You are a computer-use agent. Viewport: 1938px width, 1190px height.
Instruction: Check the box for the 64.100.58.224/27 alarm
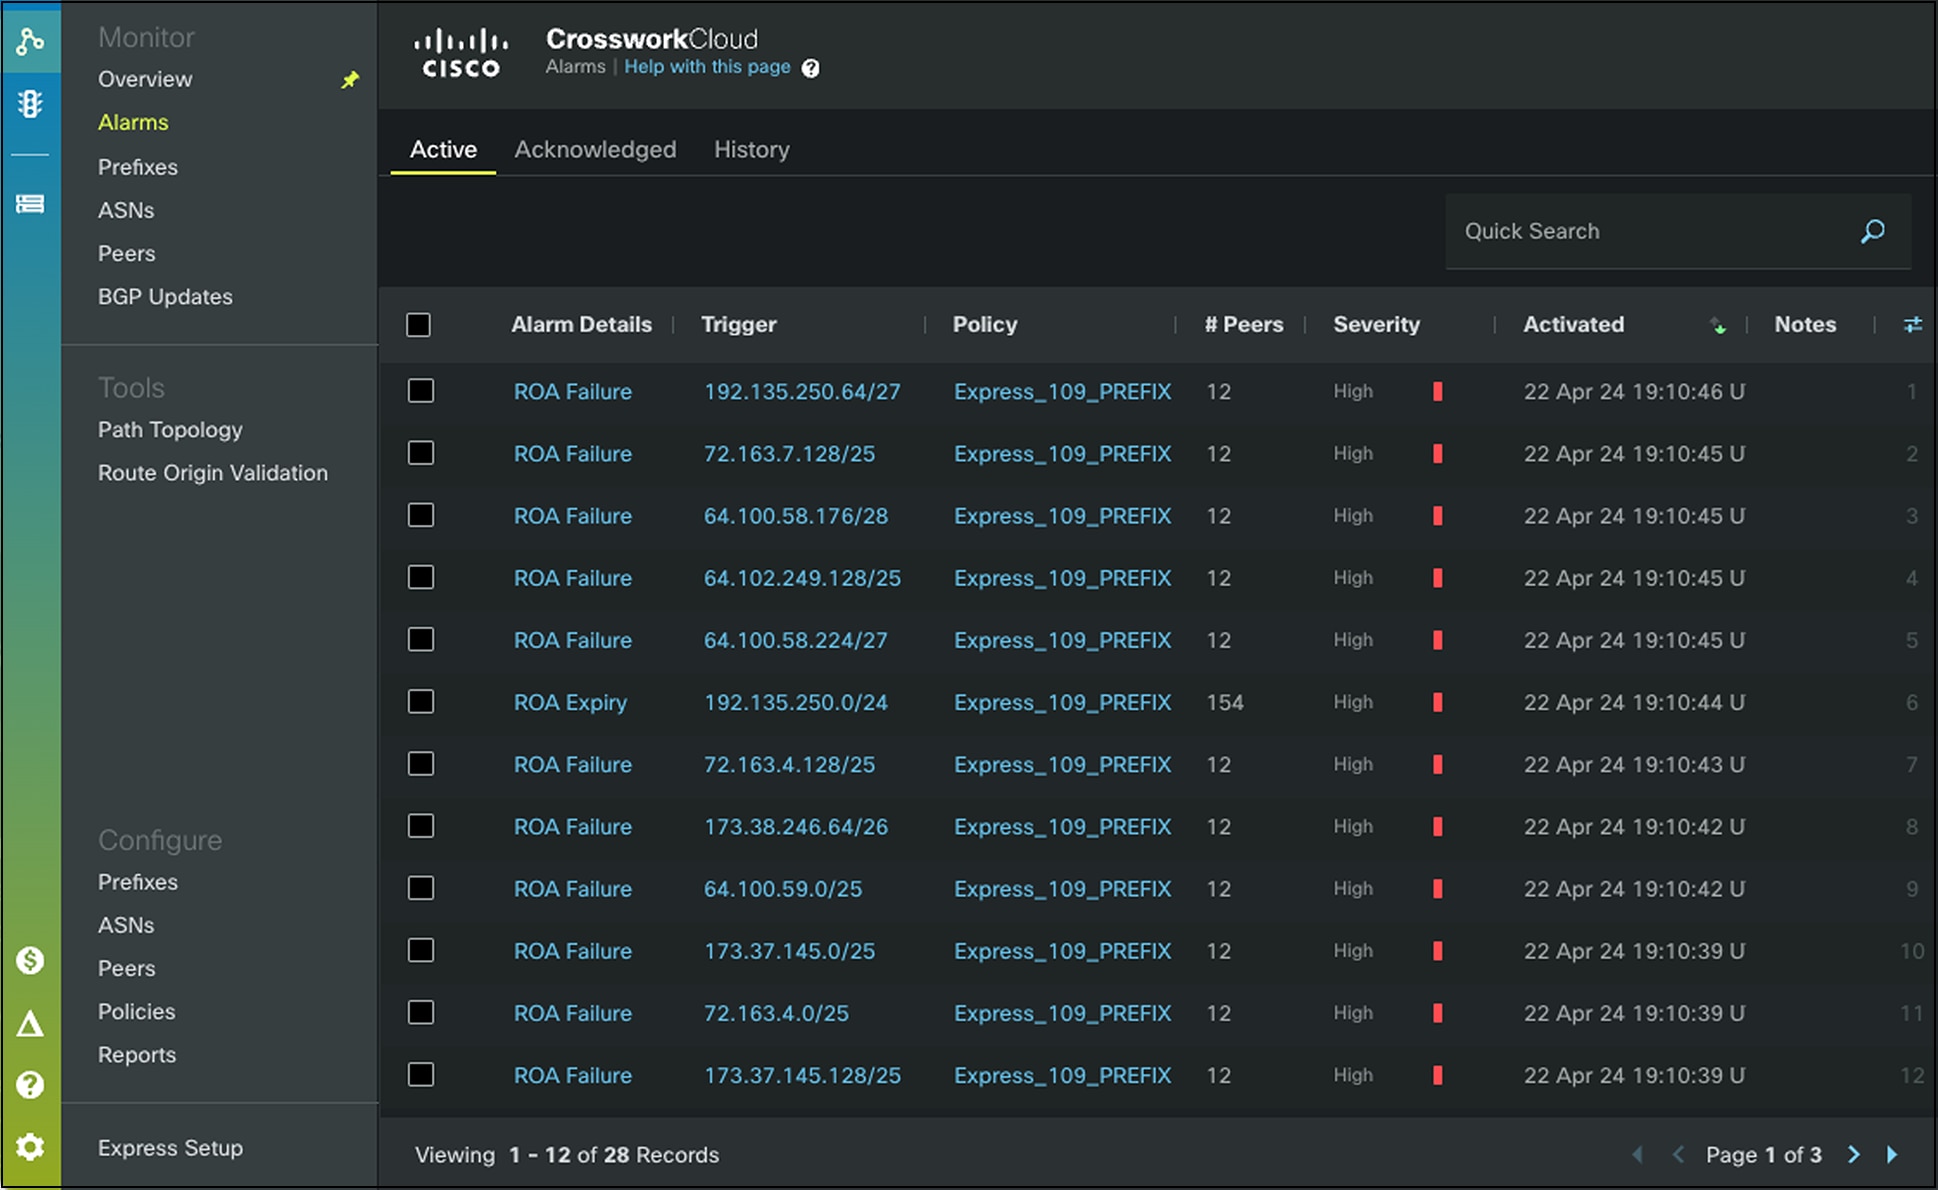(x=421, y=639)
